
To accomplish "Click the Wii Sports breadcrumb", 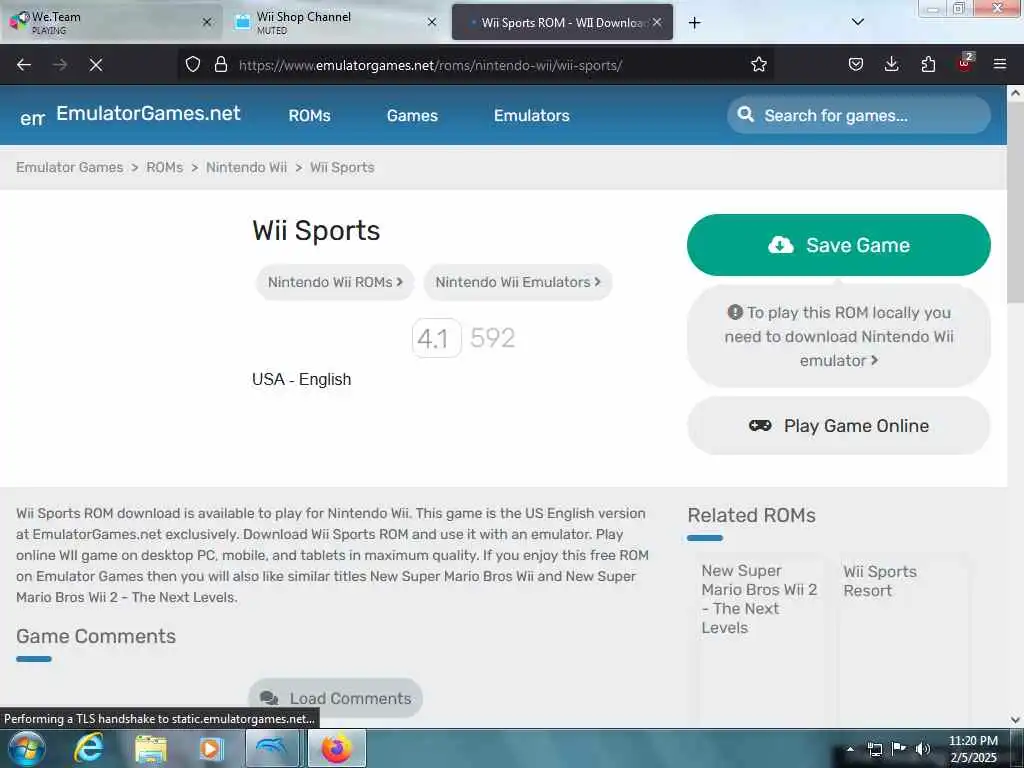I will pos(342,167).
